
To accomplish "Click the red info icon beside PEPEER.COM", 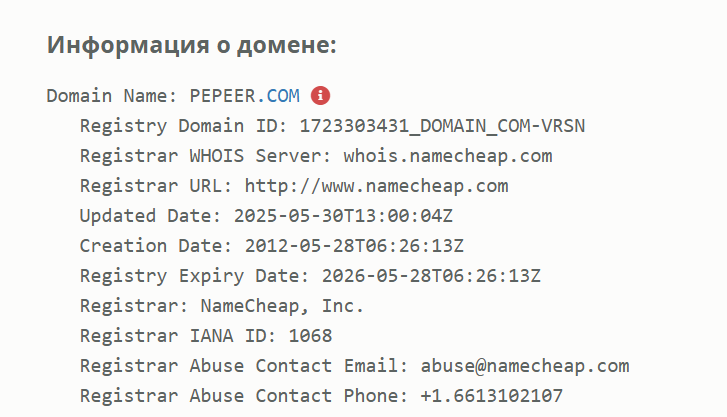I will (x=320, y=96).
